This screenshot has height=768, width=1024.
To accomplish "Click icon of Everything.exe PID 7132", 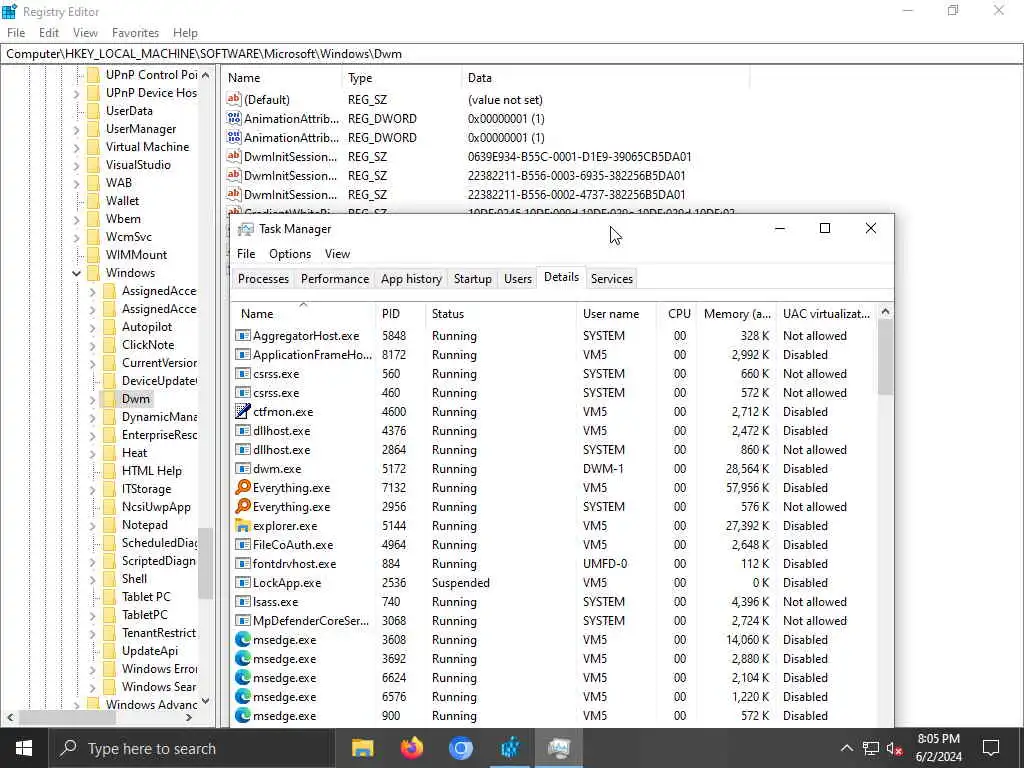I will click(243, 488).
